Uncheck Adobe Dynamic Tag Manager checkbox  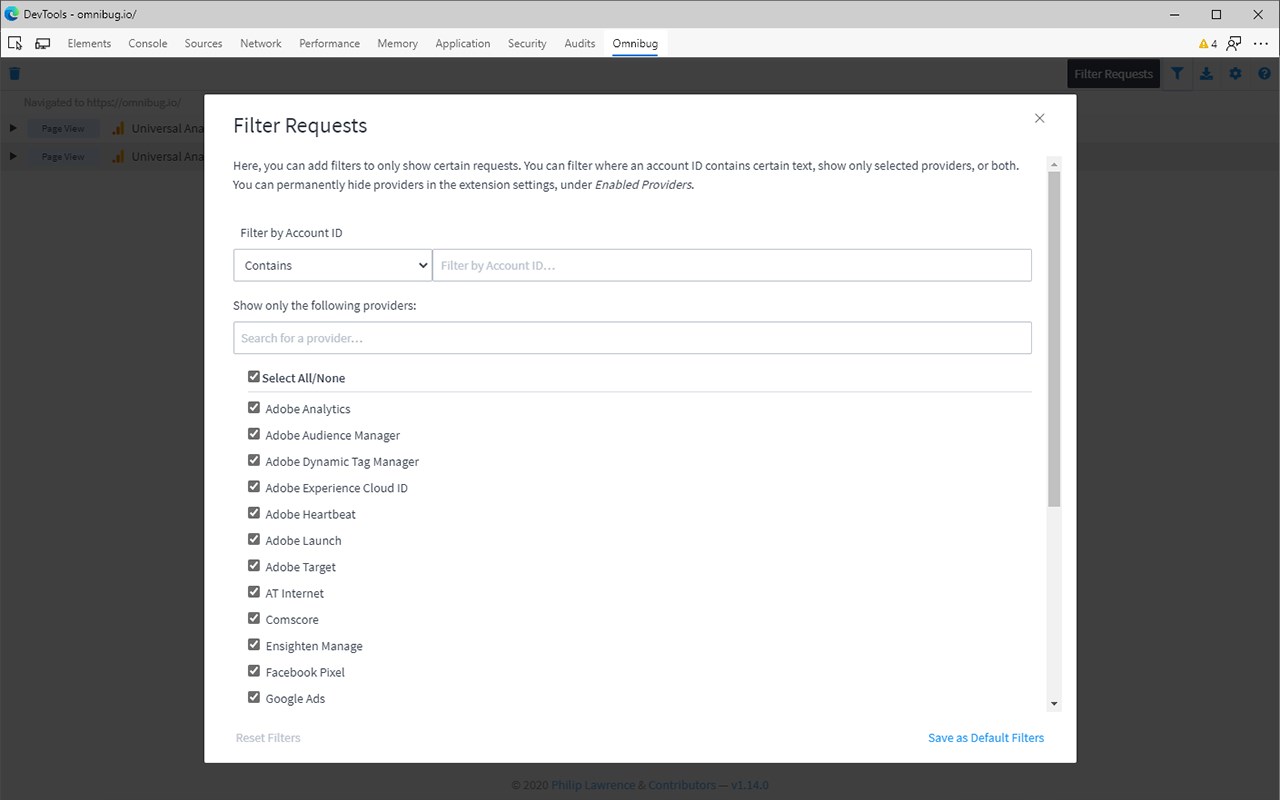pyautogui.click(x=254, y=460)
